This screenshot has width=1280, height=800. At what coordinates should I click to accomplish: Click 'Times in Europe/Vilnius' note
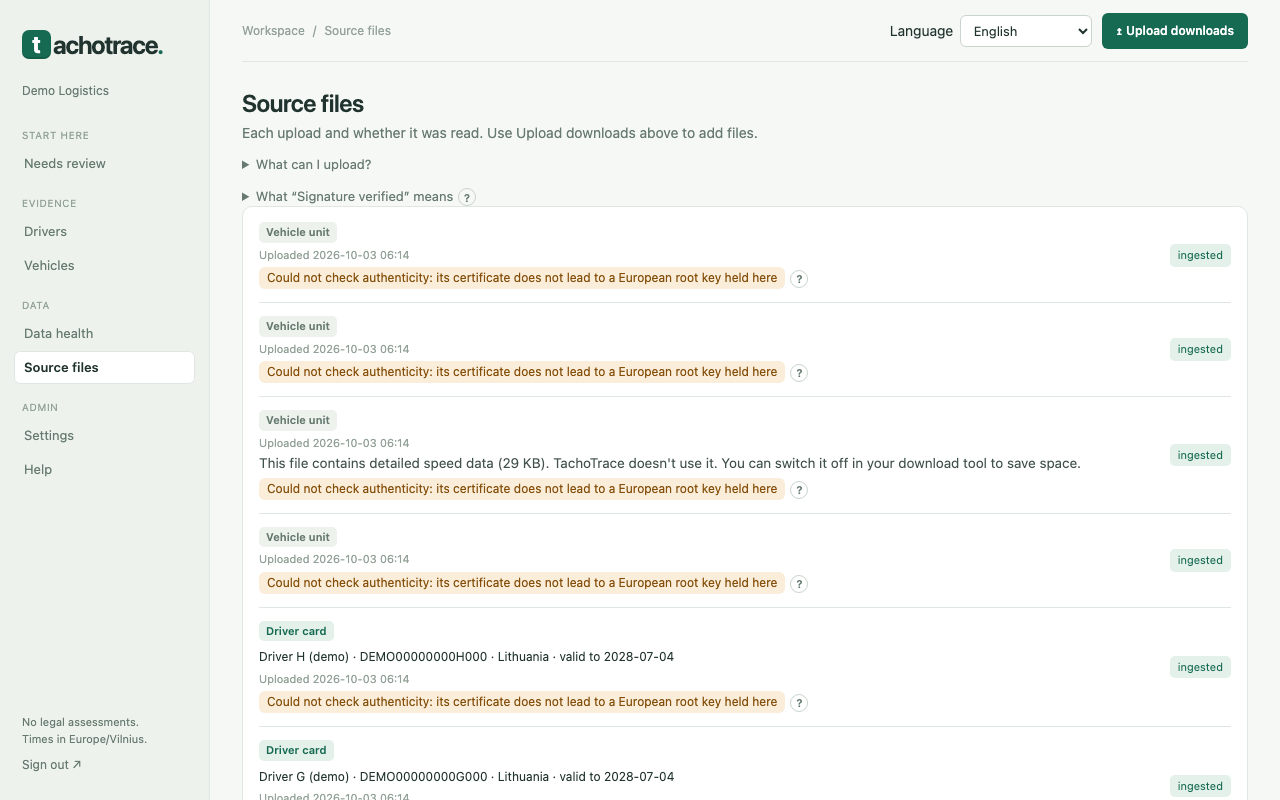[x=84, y=740]
